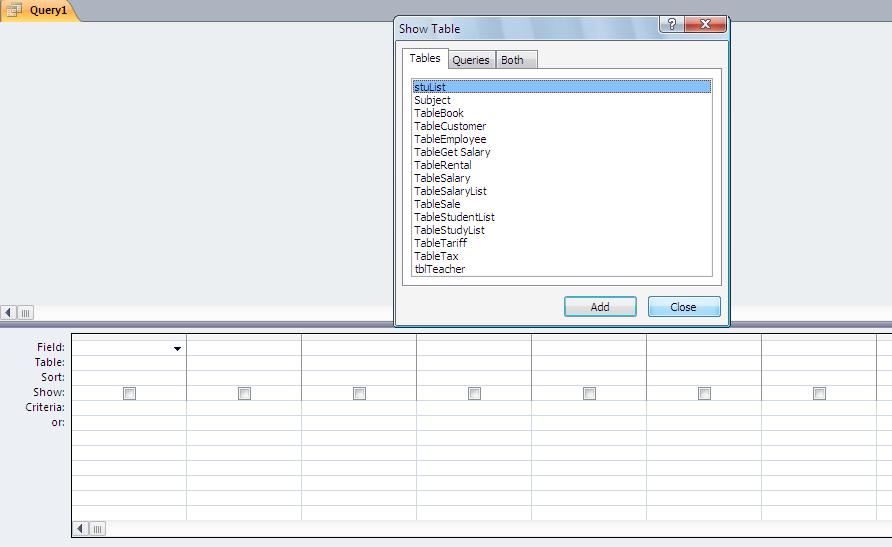Toggle Show checkbox in fifth grid column
The height and width of the screenshot is (547, 892).
[x=589, y=393]
